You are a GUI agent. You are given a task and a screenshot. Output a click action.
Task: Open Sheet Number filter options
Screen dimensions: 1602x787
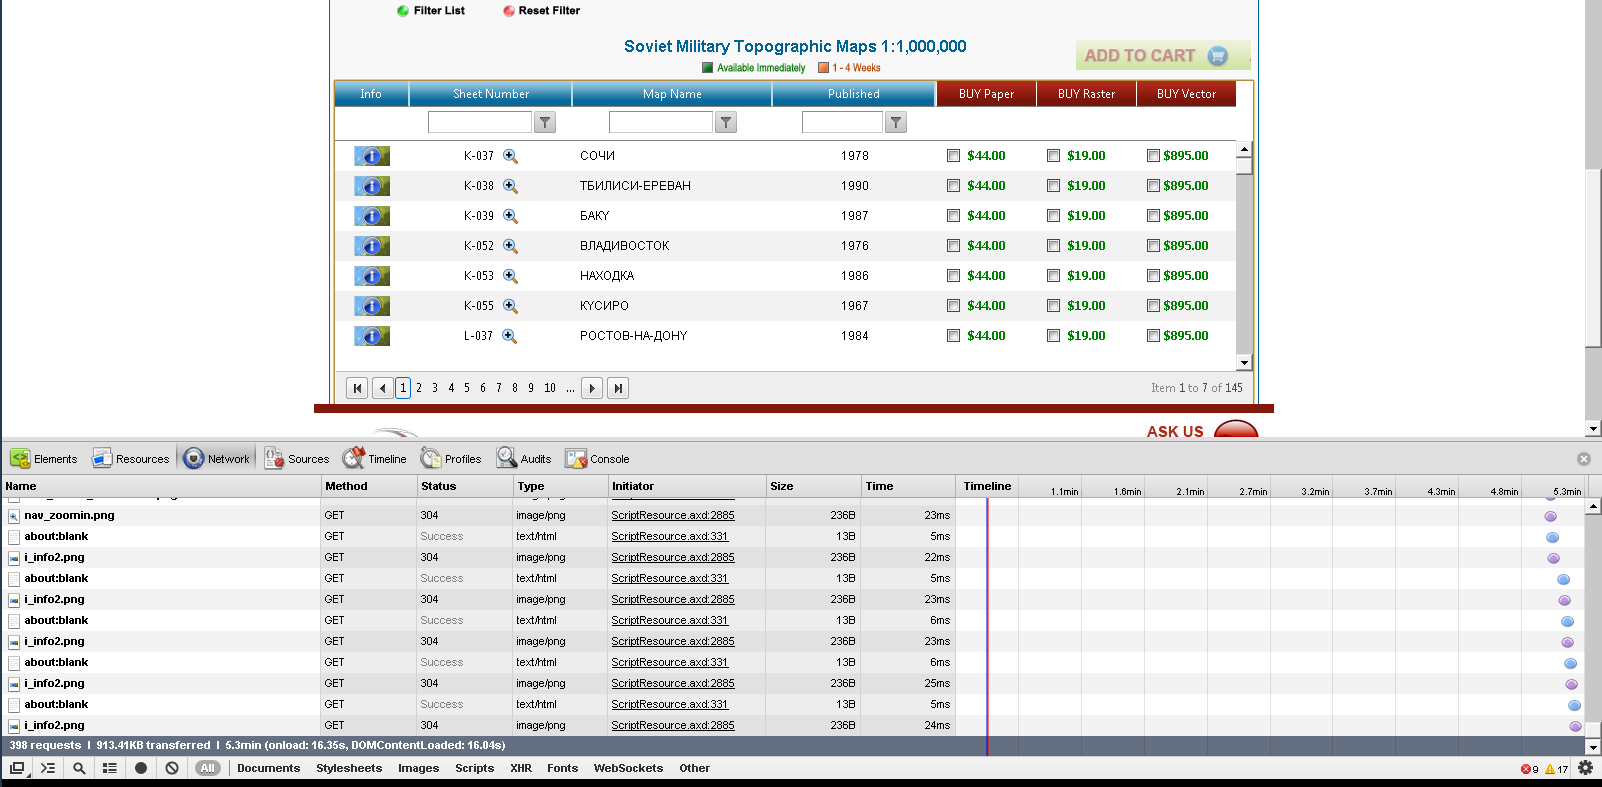point(545,122)
